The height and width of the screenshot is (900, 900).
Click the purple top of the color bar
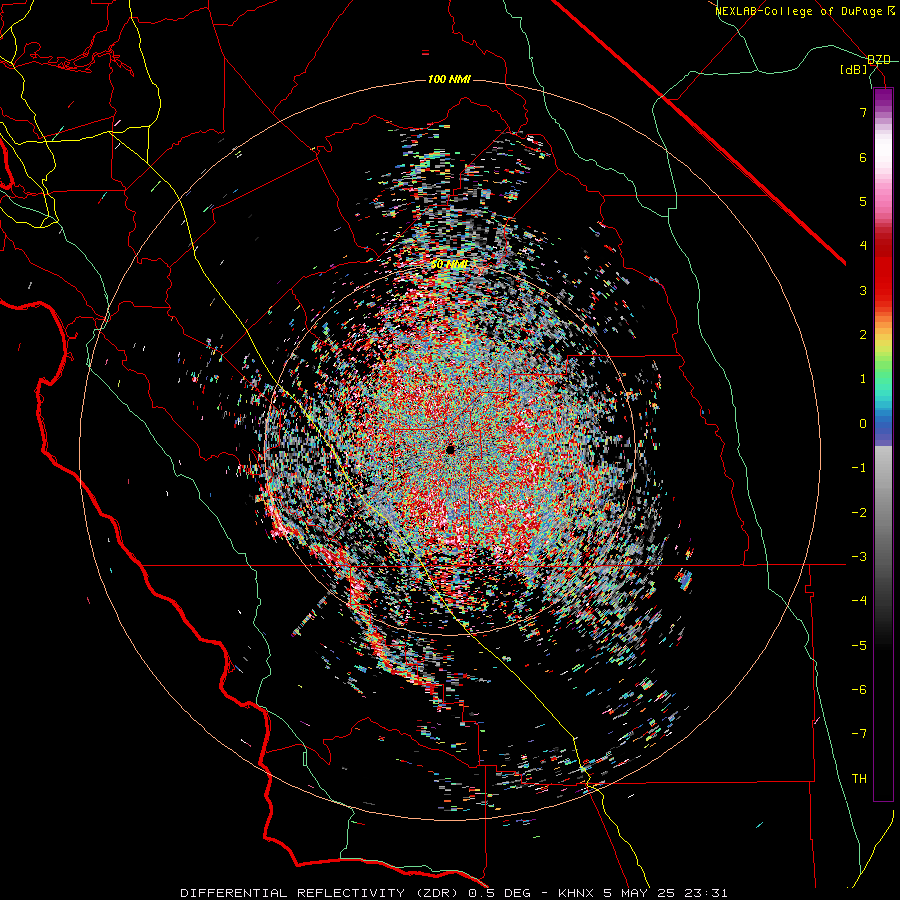(x=883, y=98)
